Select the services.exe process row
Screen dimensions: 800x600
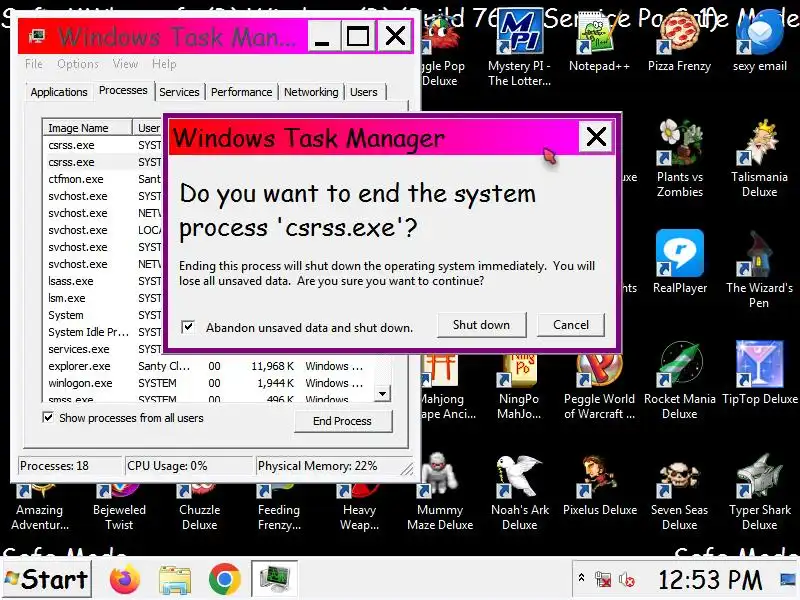(x=104, y=349)
